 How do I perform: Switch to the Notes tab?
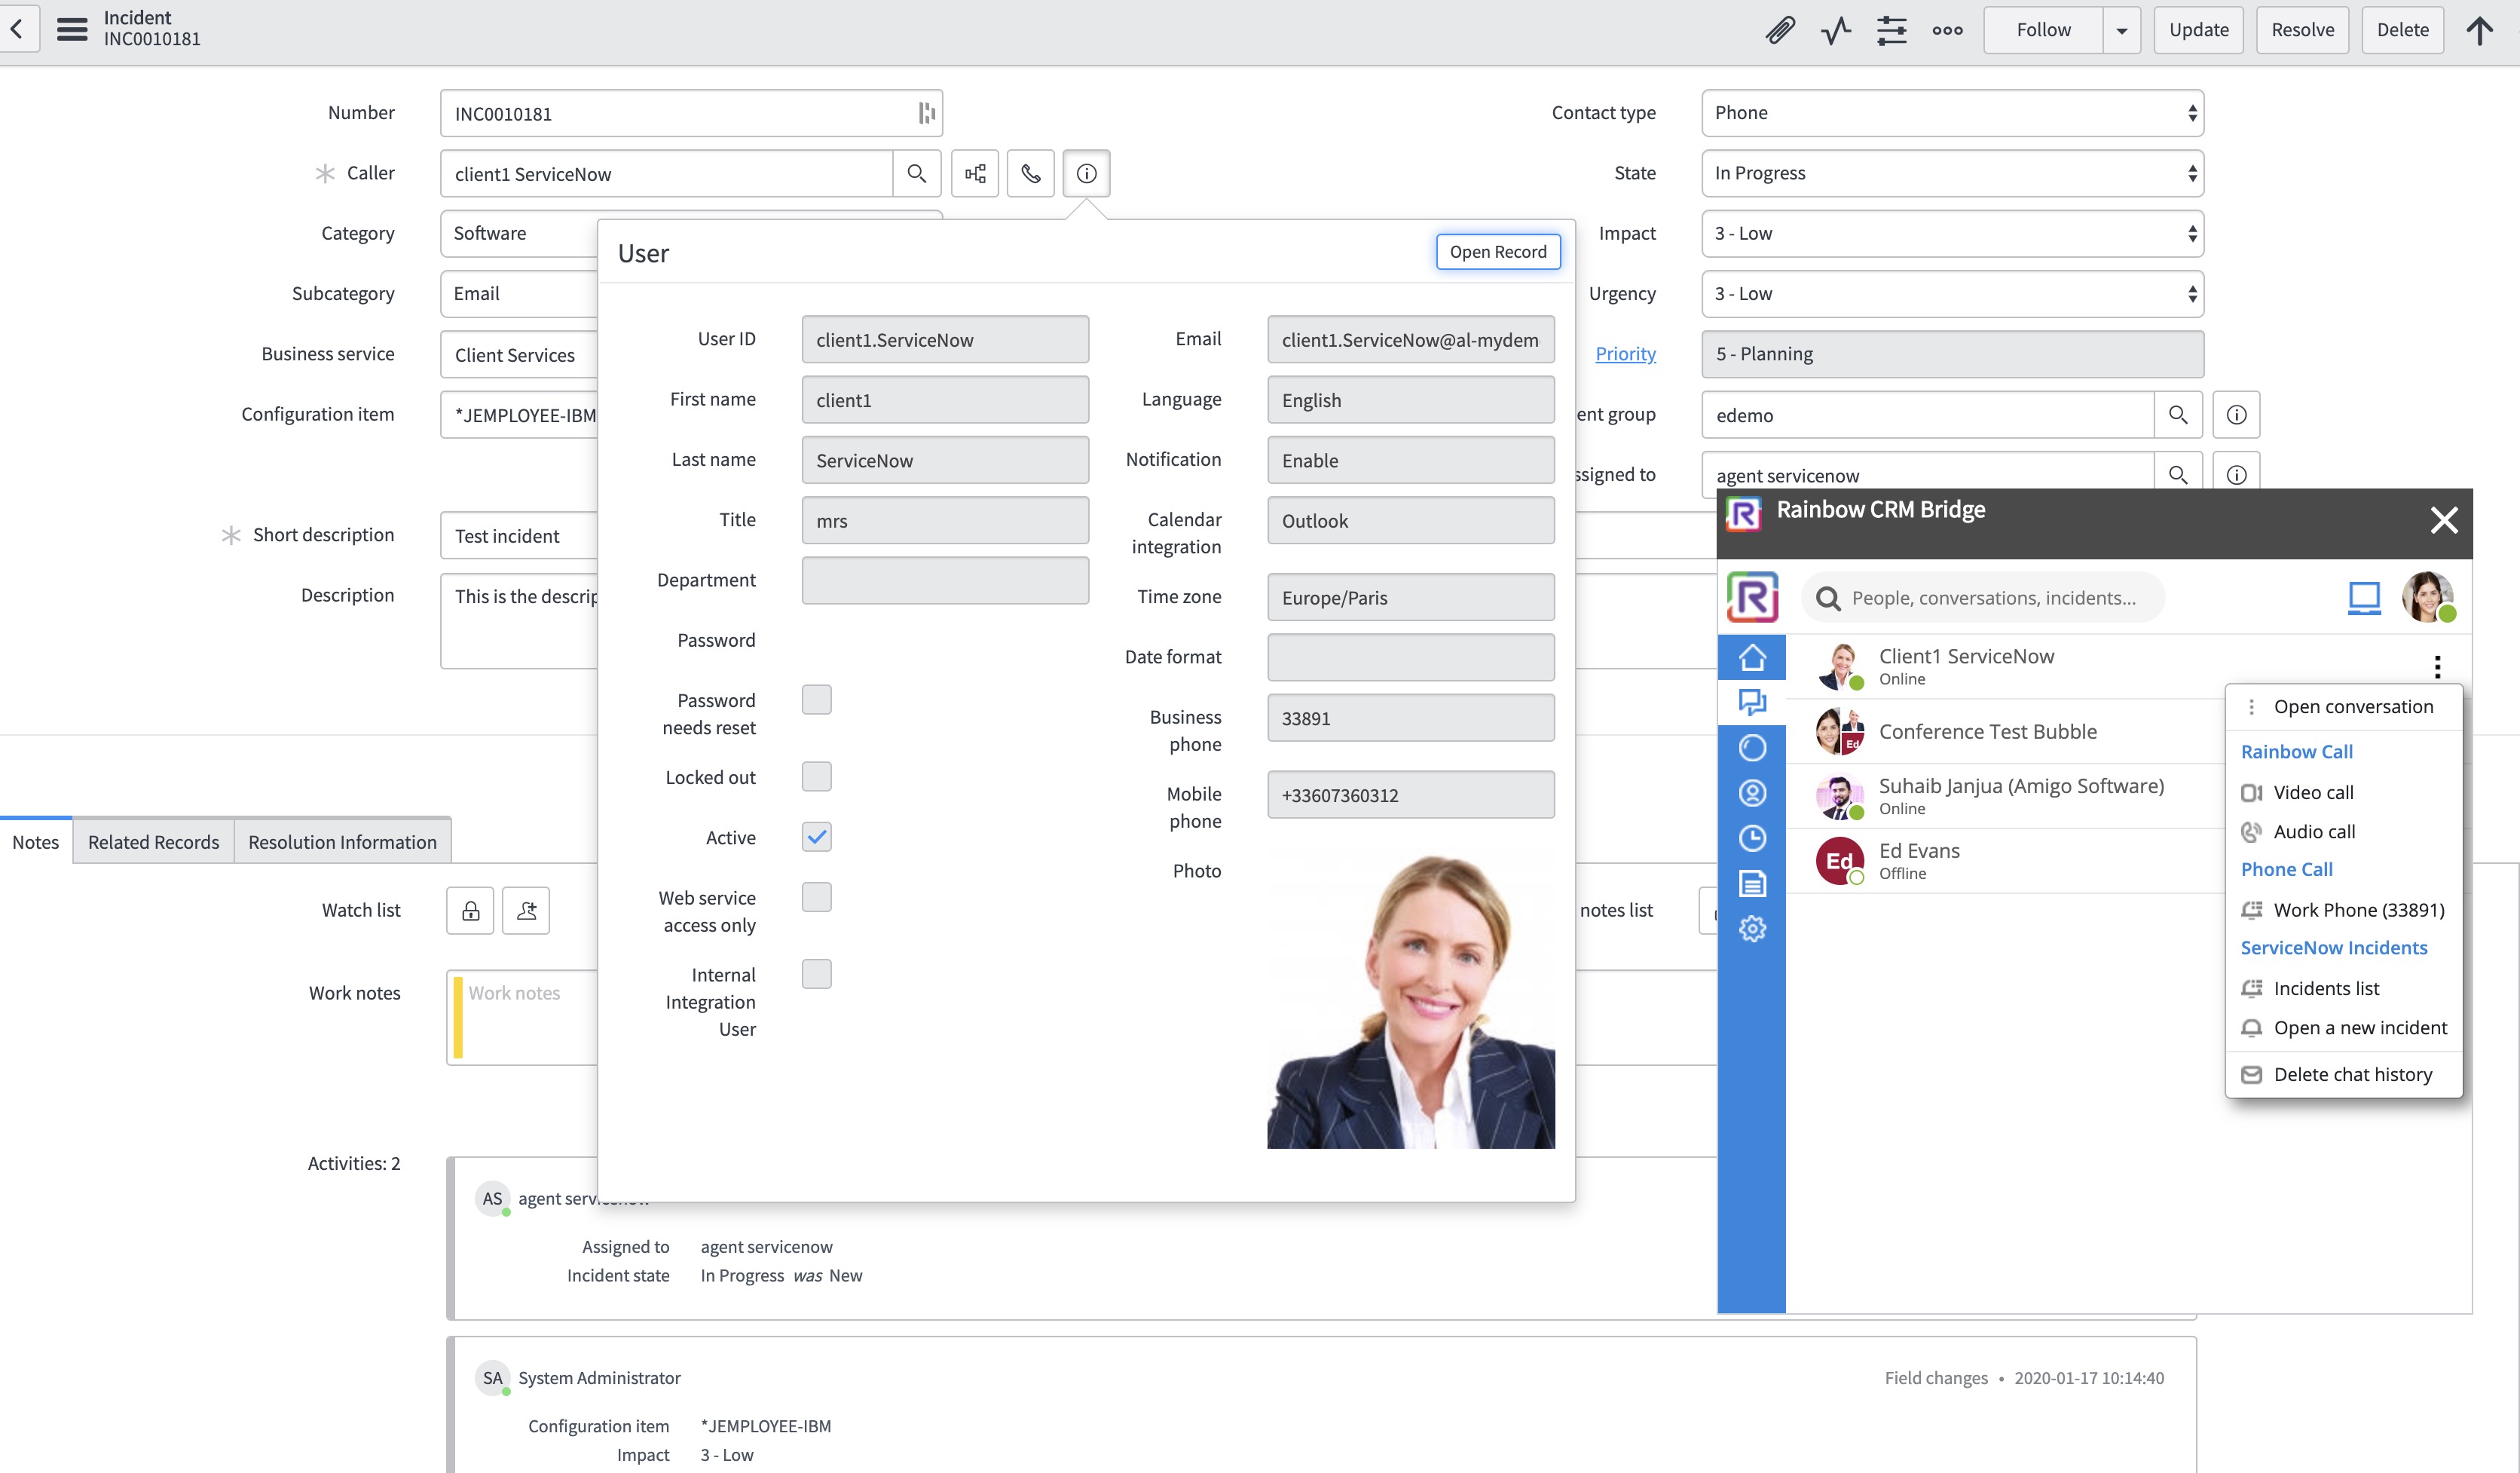[x=36, y=842]
